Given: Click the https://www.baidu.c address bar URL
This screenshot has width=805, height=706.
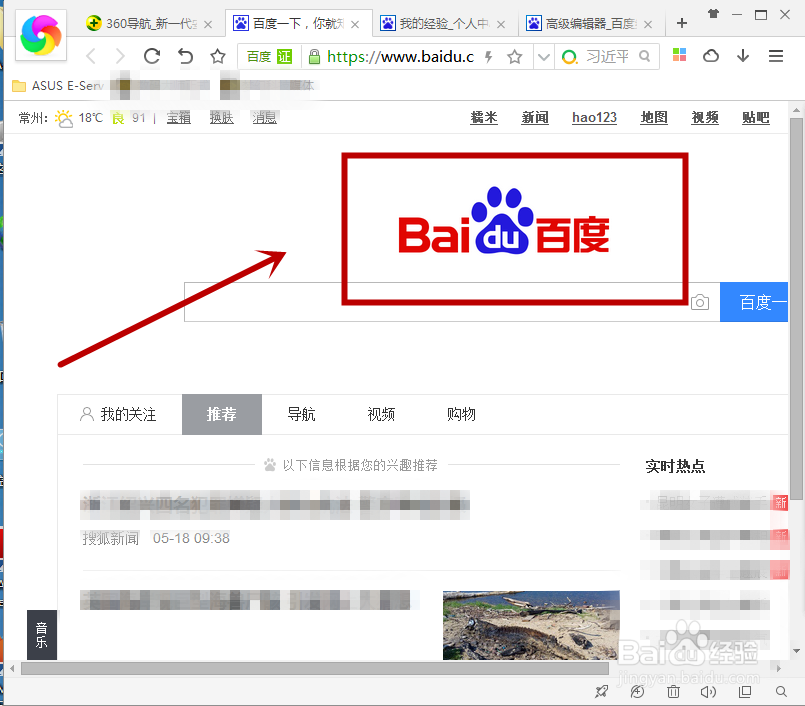Looking at the screenshot, I should coord(400,56).
